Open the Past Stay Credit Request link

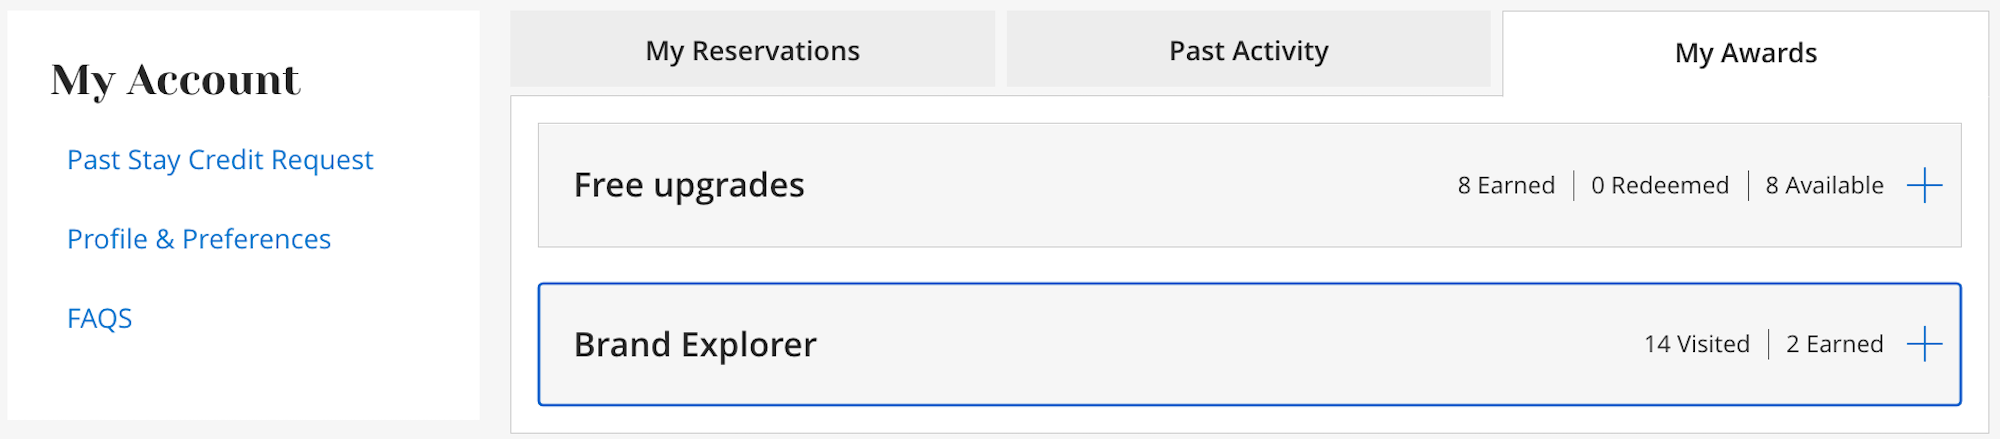(x=220, y=160)
